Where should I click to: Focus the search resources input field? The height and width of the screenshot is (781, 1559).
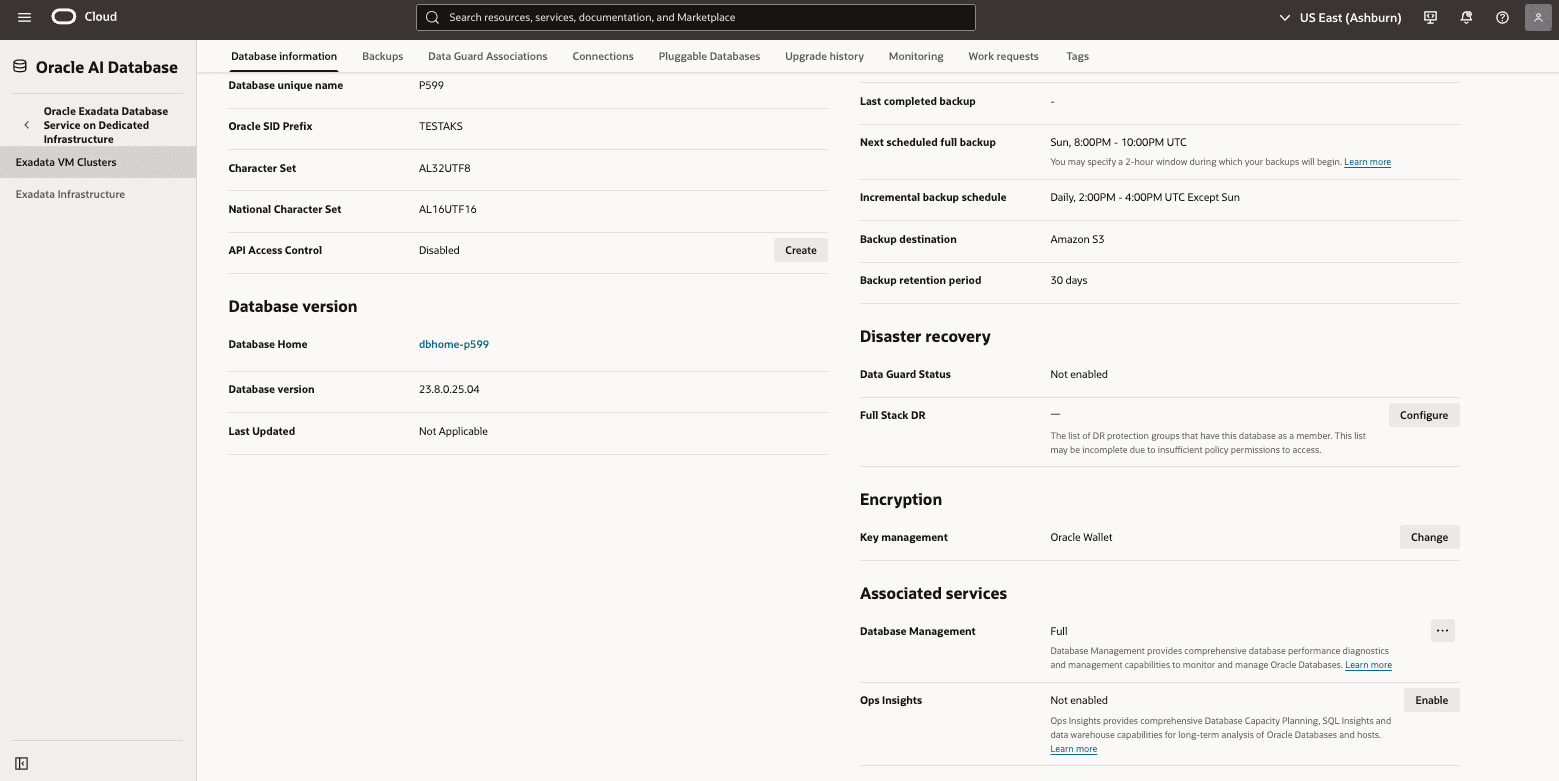coord(695,17)
